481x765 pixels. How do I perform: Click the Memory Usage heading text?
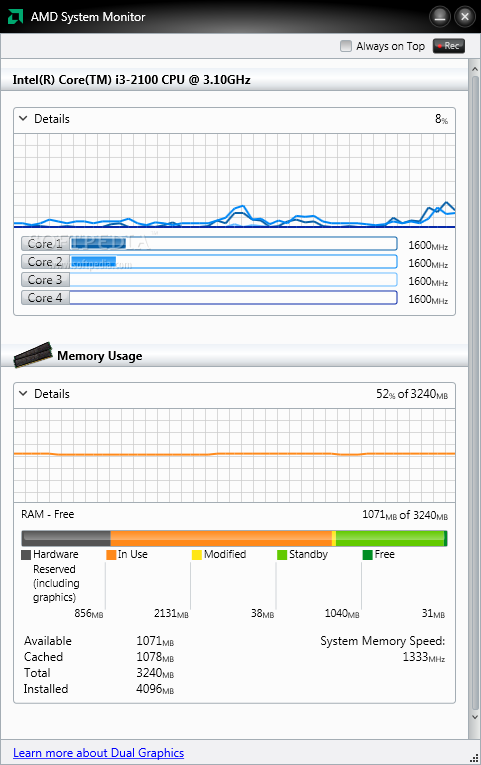[100, 356]
